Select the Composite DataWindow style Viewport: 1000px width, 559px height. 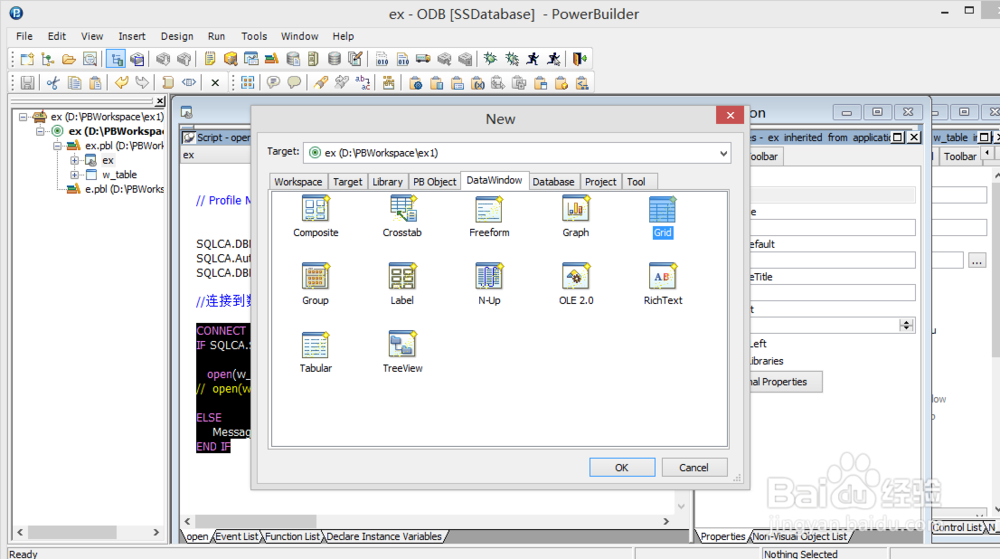(316, 217)
